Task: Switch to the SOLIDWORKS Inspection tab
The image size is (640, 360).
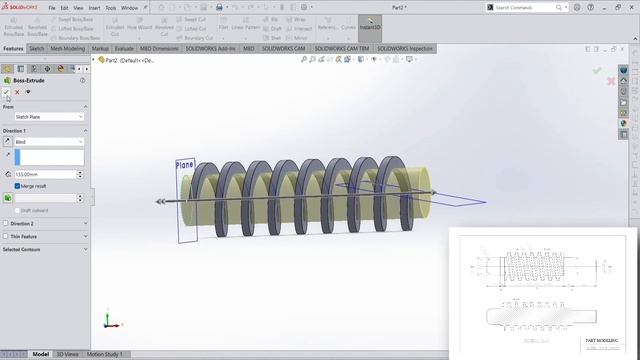Action: click(x=404, y=49)
